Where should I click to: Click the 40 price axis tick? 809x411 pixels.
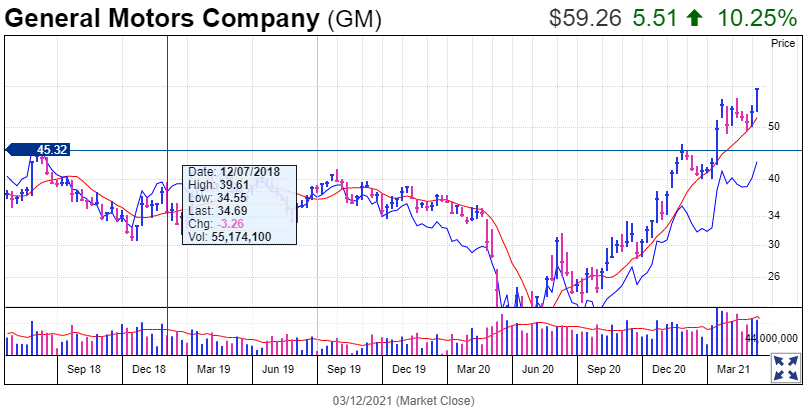point(772,178)
